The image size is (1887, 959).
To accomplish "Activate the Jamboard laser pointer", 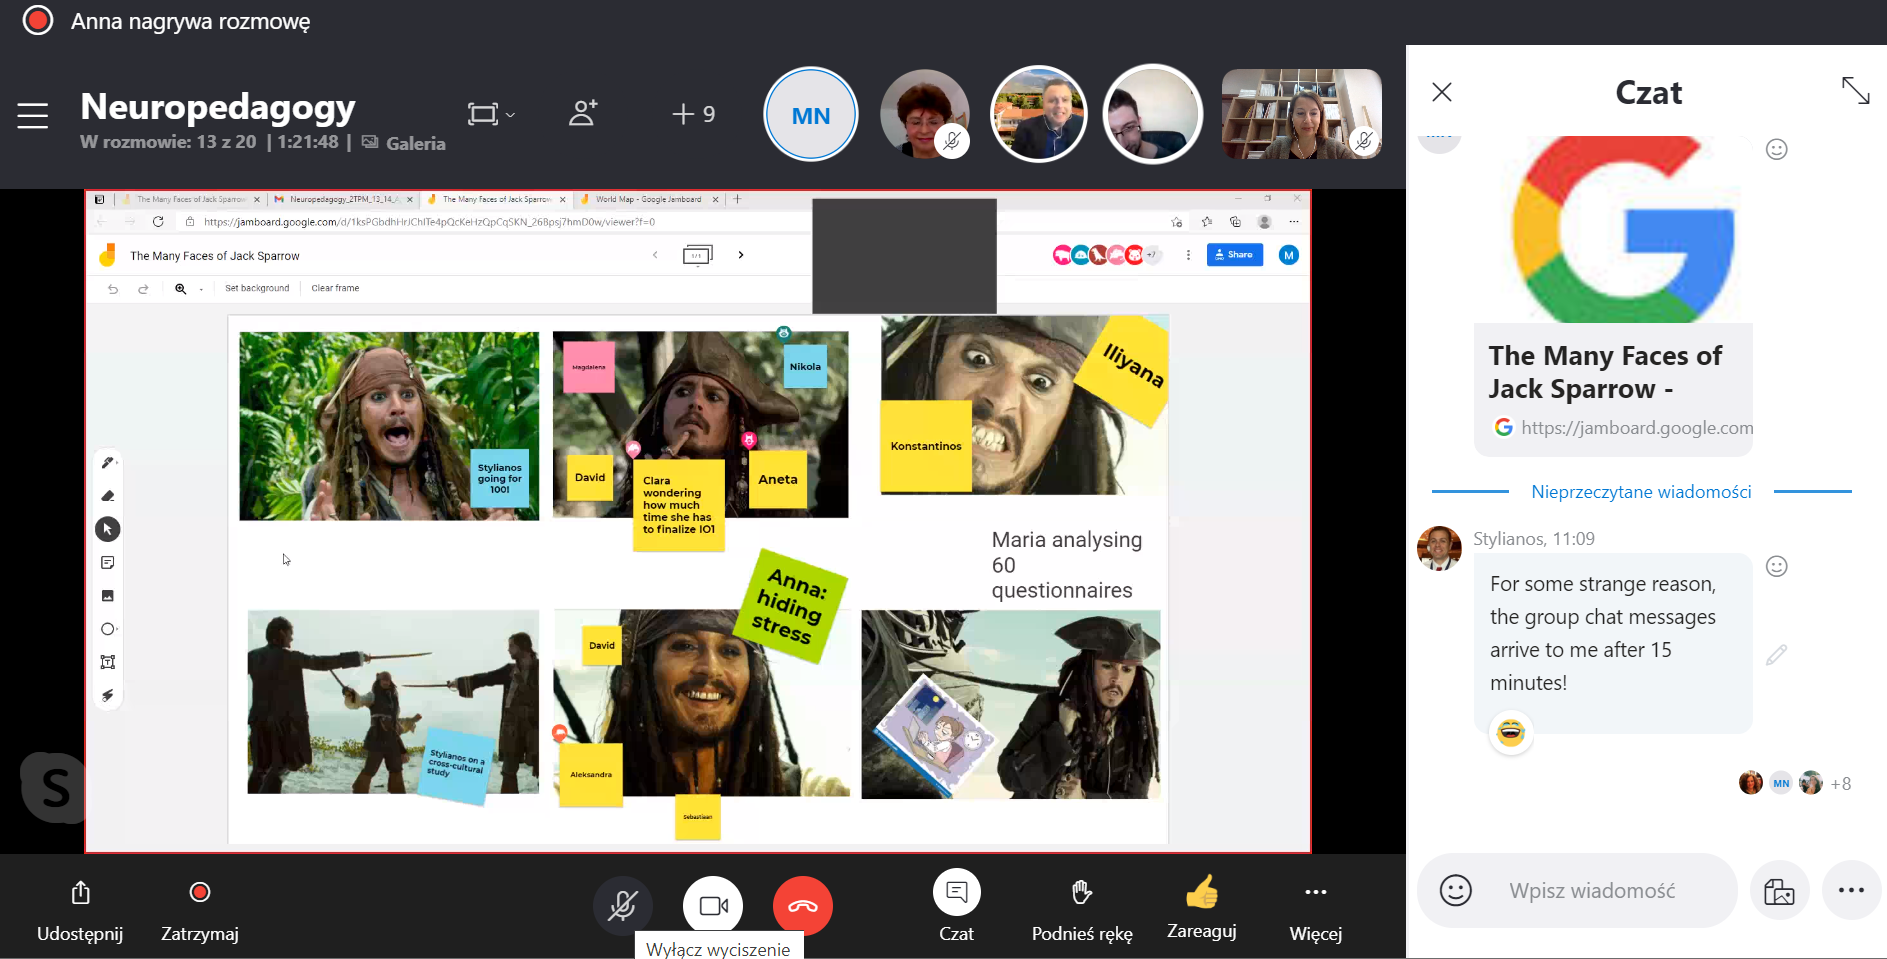I will pos(108,695).
